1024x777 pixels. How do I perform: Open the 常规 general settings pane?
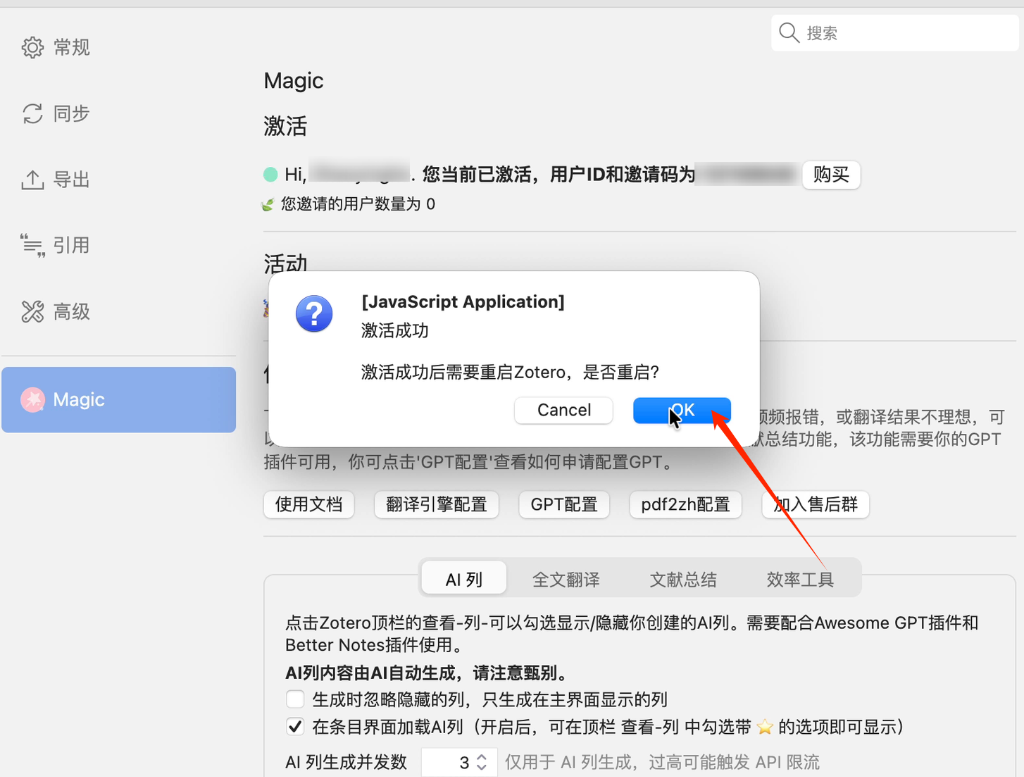(56, 47)
